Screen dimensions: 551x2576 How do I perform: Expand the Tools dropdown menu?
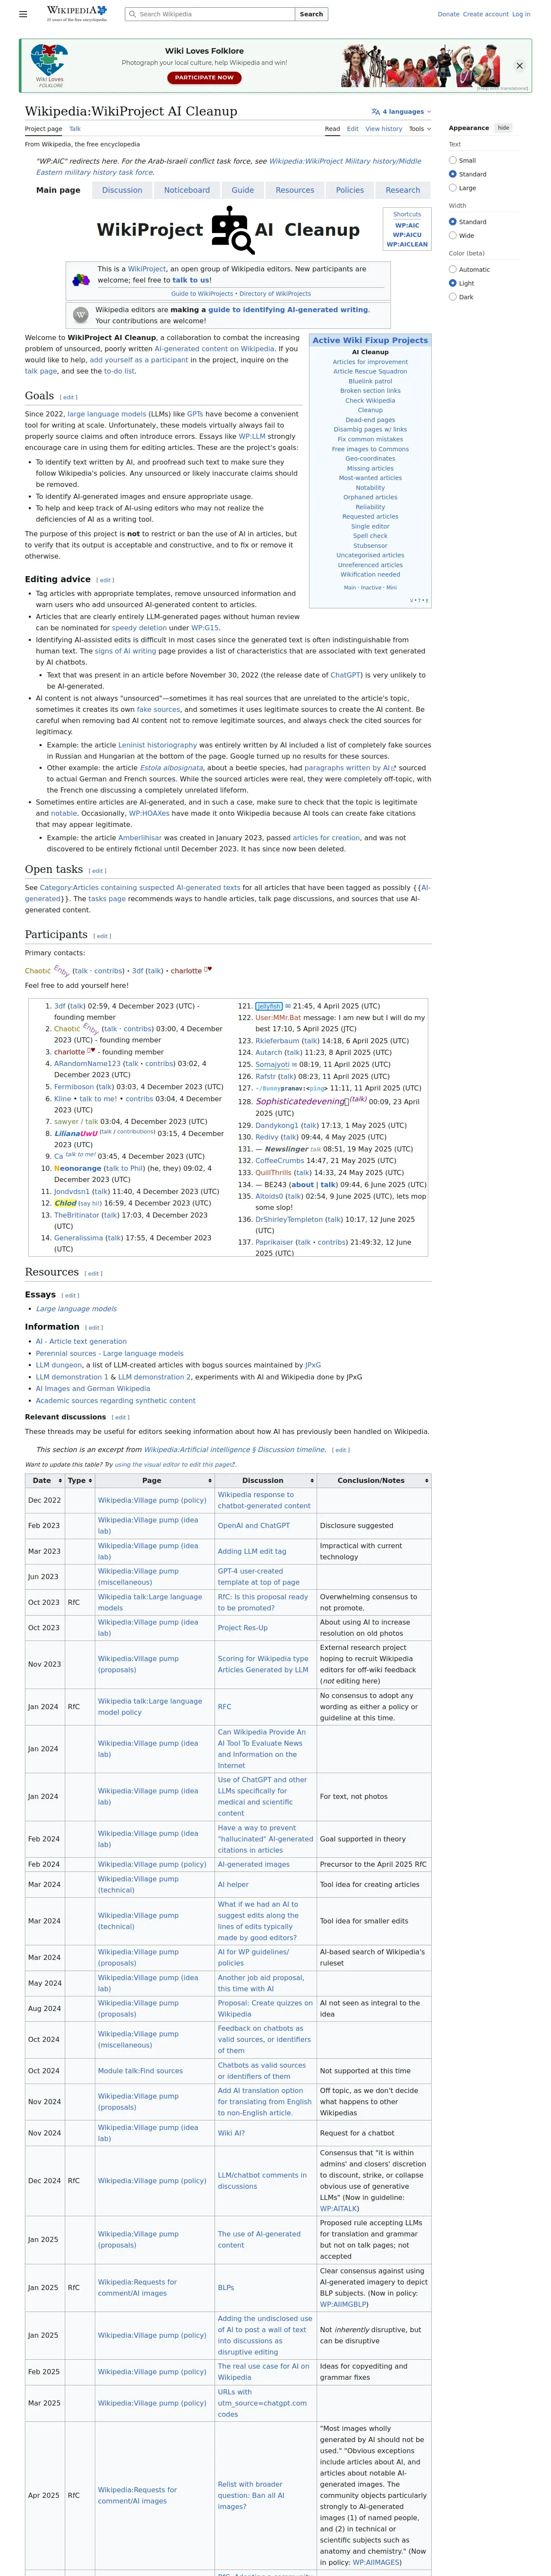tap(420, 129)
